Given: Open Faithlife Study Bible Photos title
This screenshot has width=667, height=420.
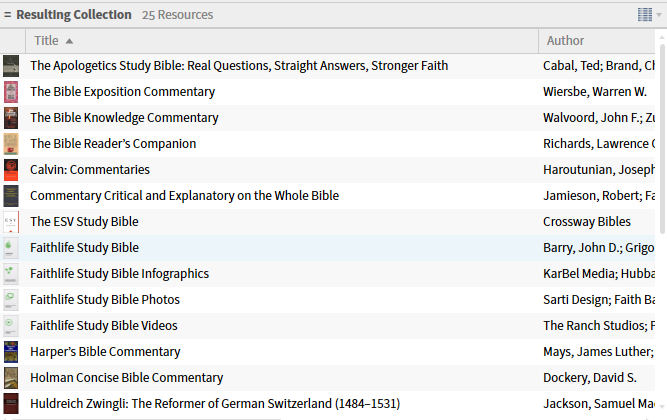Looking at the screenshot, I should click(105, 300).
